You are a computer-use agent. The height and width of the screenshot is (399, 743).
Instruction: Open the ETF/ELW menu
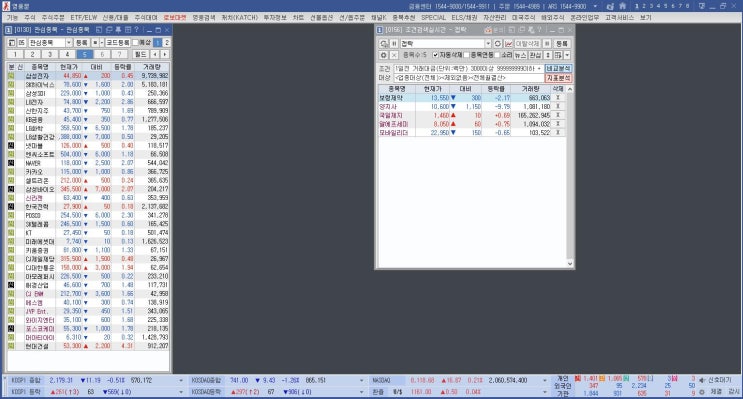[83, 18]
